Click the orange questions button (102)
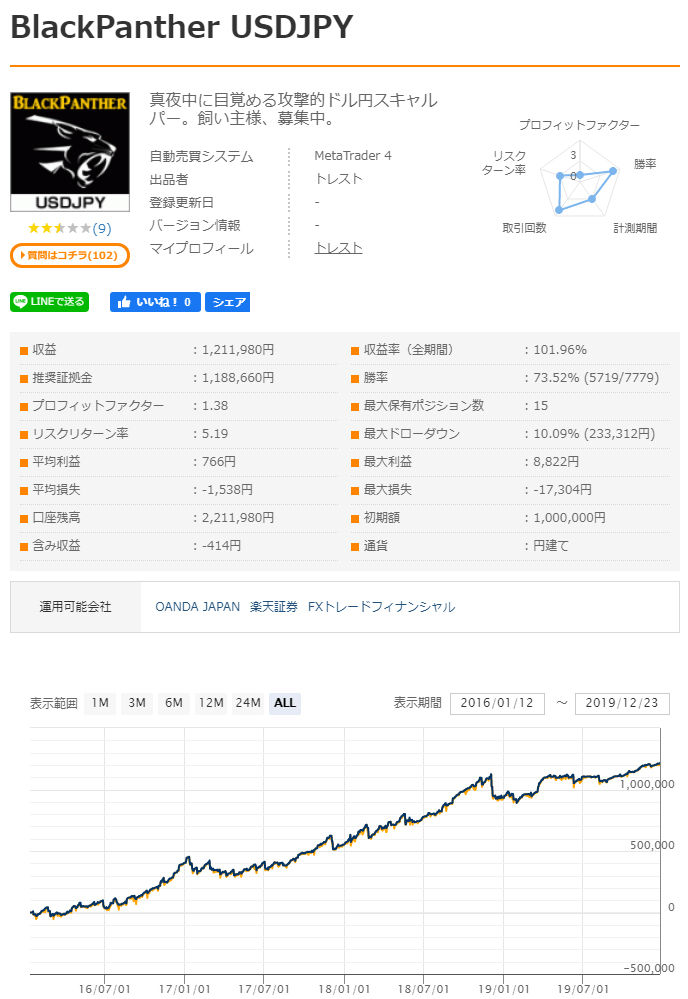This screenshot has width=688, height=999. tap(70, 255)
